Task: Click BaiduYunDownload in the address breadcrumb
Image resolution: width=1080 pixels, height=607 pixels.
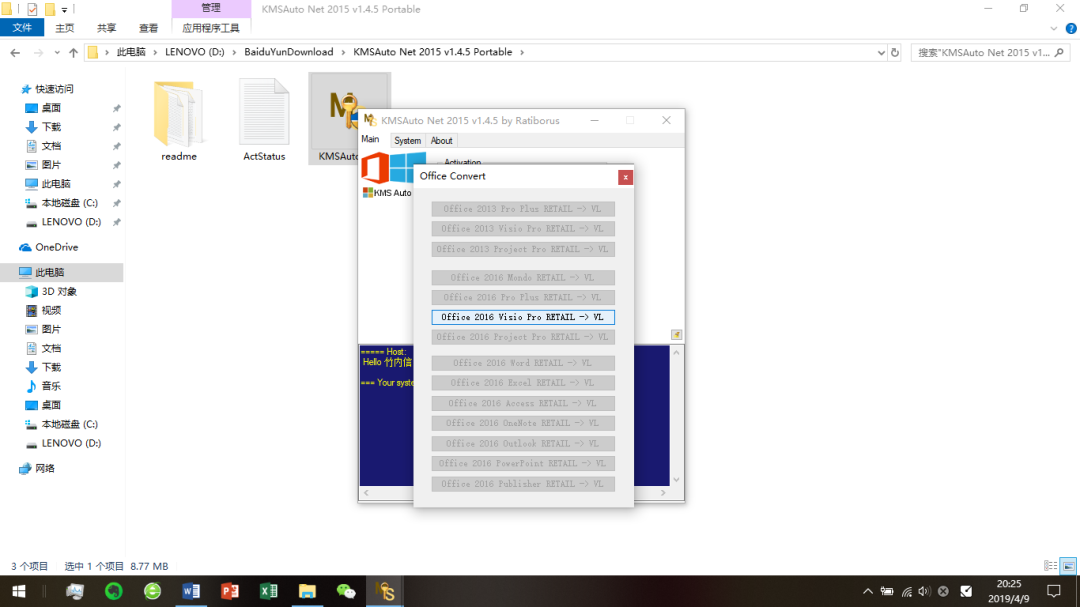Action: coord(289,52)
